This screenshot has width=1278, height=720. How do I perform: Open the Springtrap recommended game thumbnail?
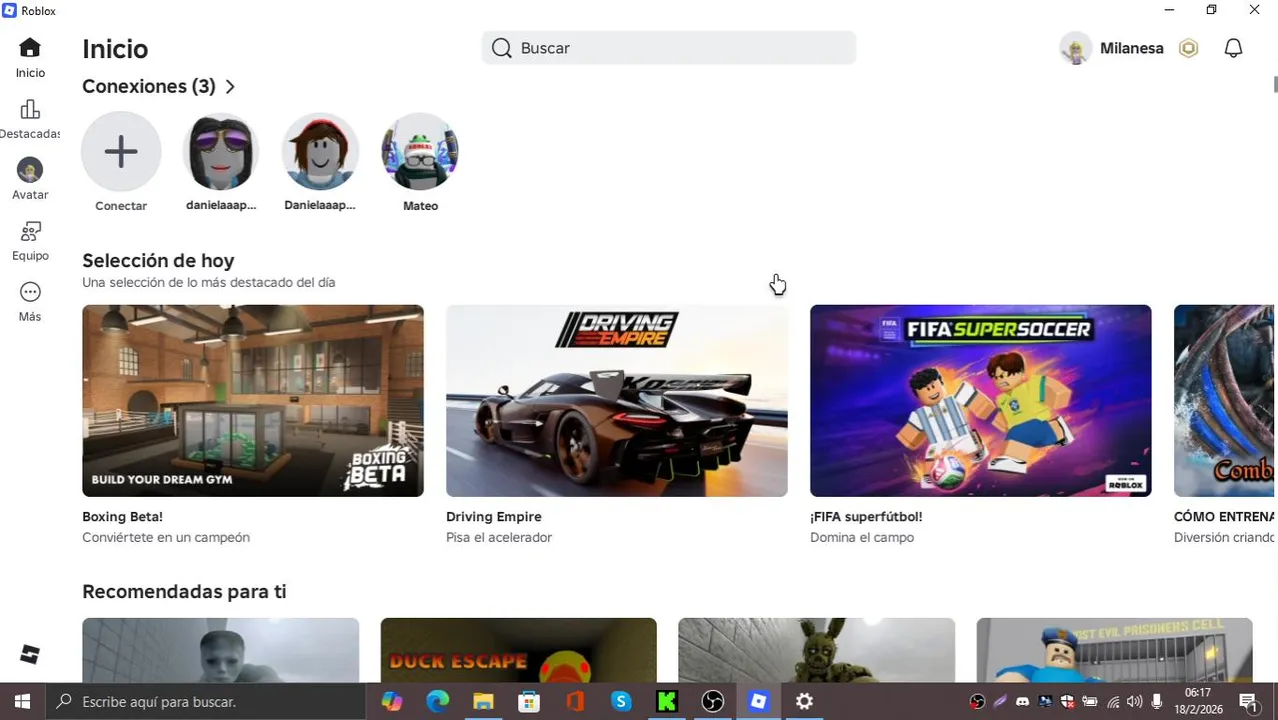click(x=817, y=650)
